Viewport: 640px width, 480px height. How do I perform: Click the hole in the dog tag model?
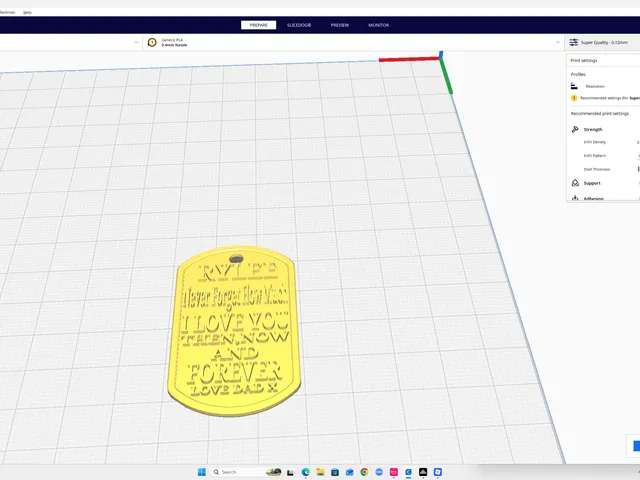coord(236,259)
